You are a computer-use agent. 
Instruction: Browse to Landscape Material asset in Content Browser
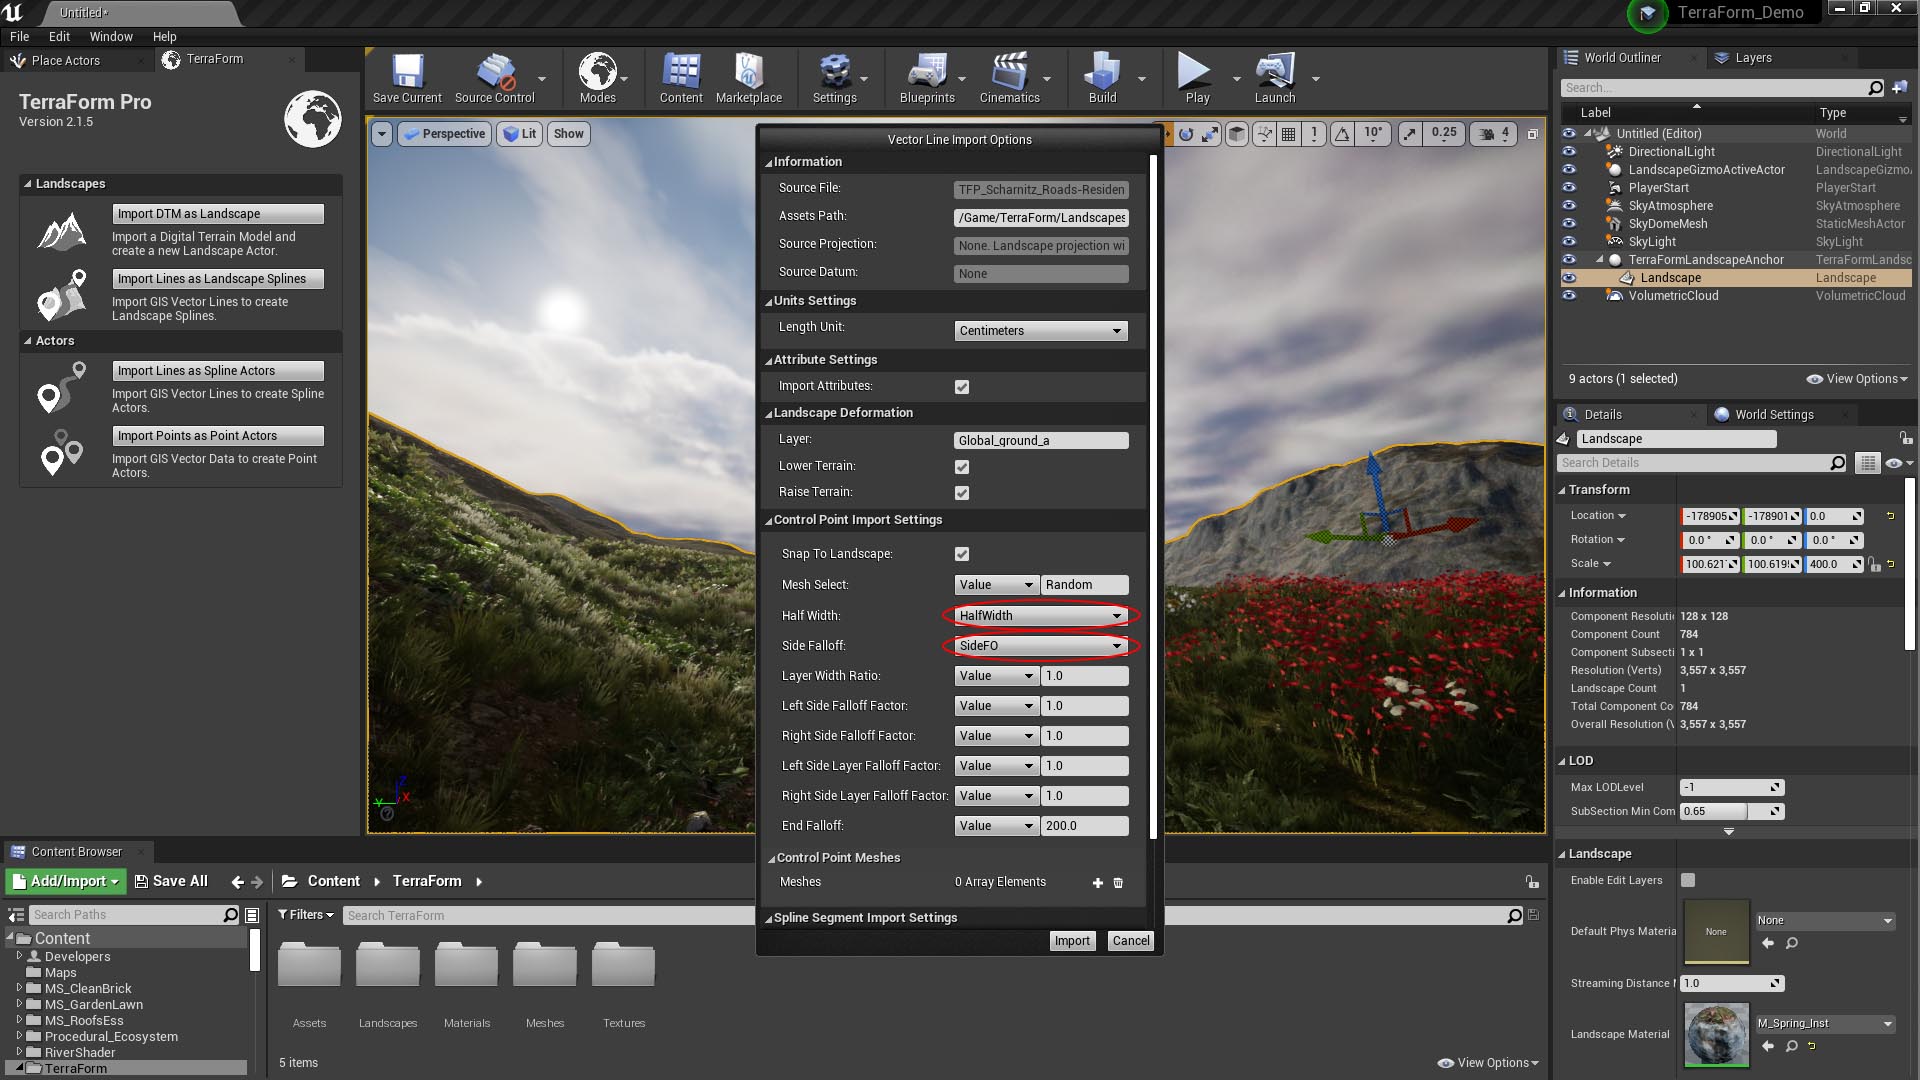coord(1791,1046)
